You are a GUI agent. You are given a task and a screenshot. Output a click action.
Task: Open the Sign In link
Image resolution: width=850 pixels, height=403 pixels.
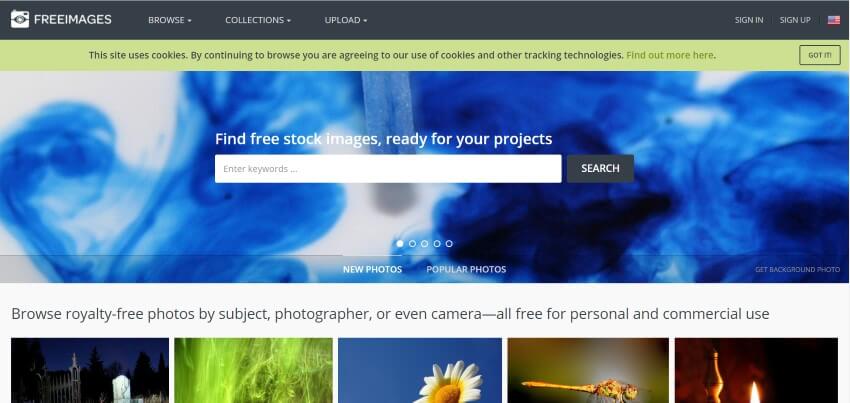point(749,20)
